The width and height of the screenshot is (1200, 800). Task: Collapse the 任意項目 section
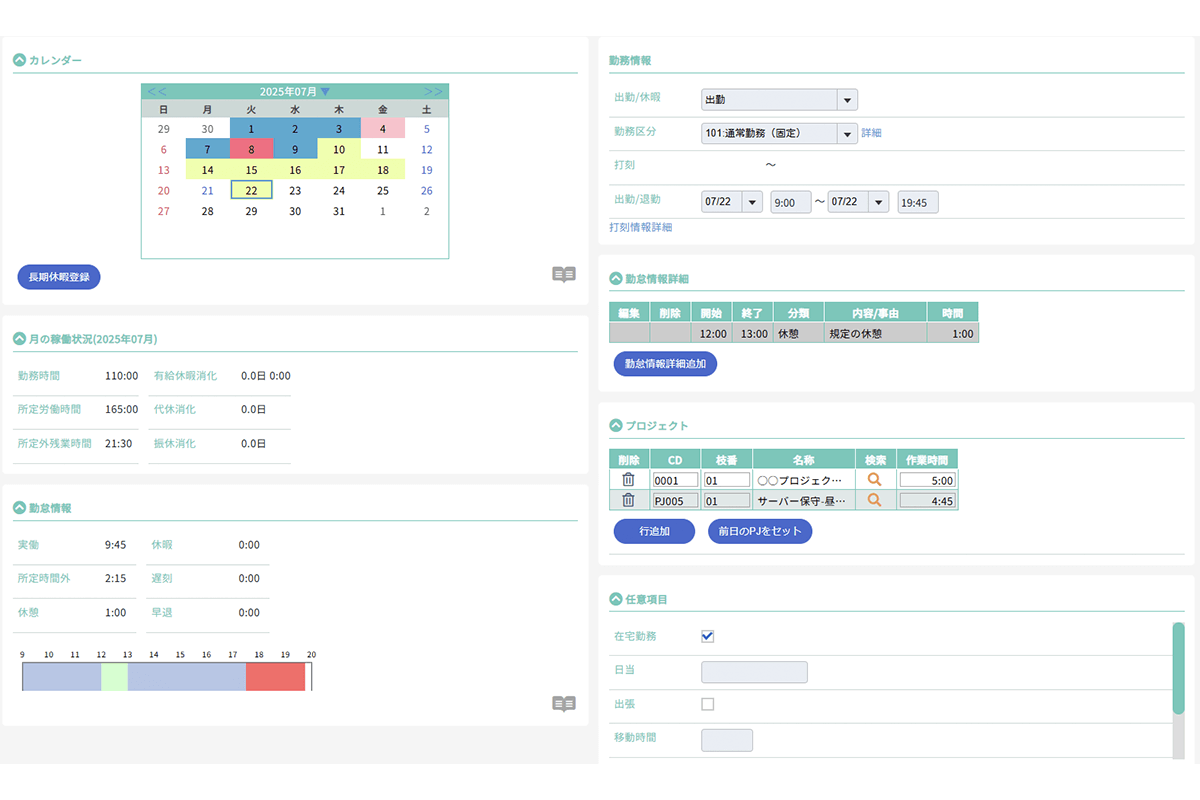[616, 599]
